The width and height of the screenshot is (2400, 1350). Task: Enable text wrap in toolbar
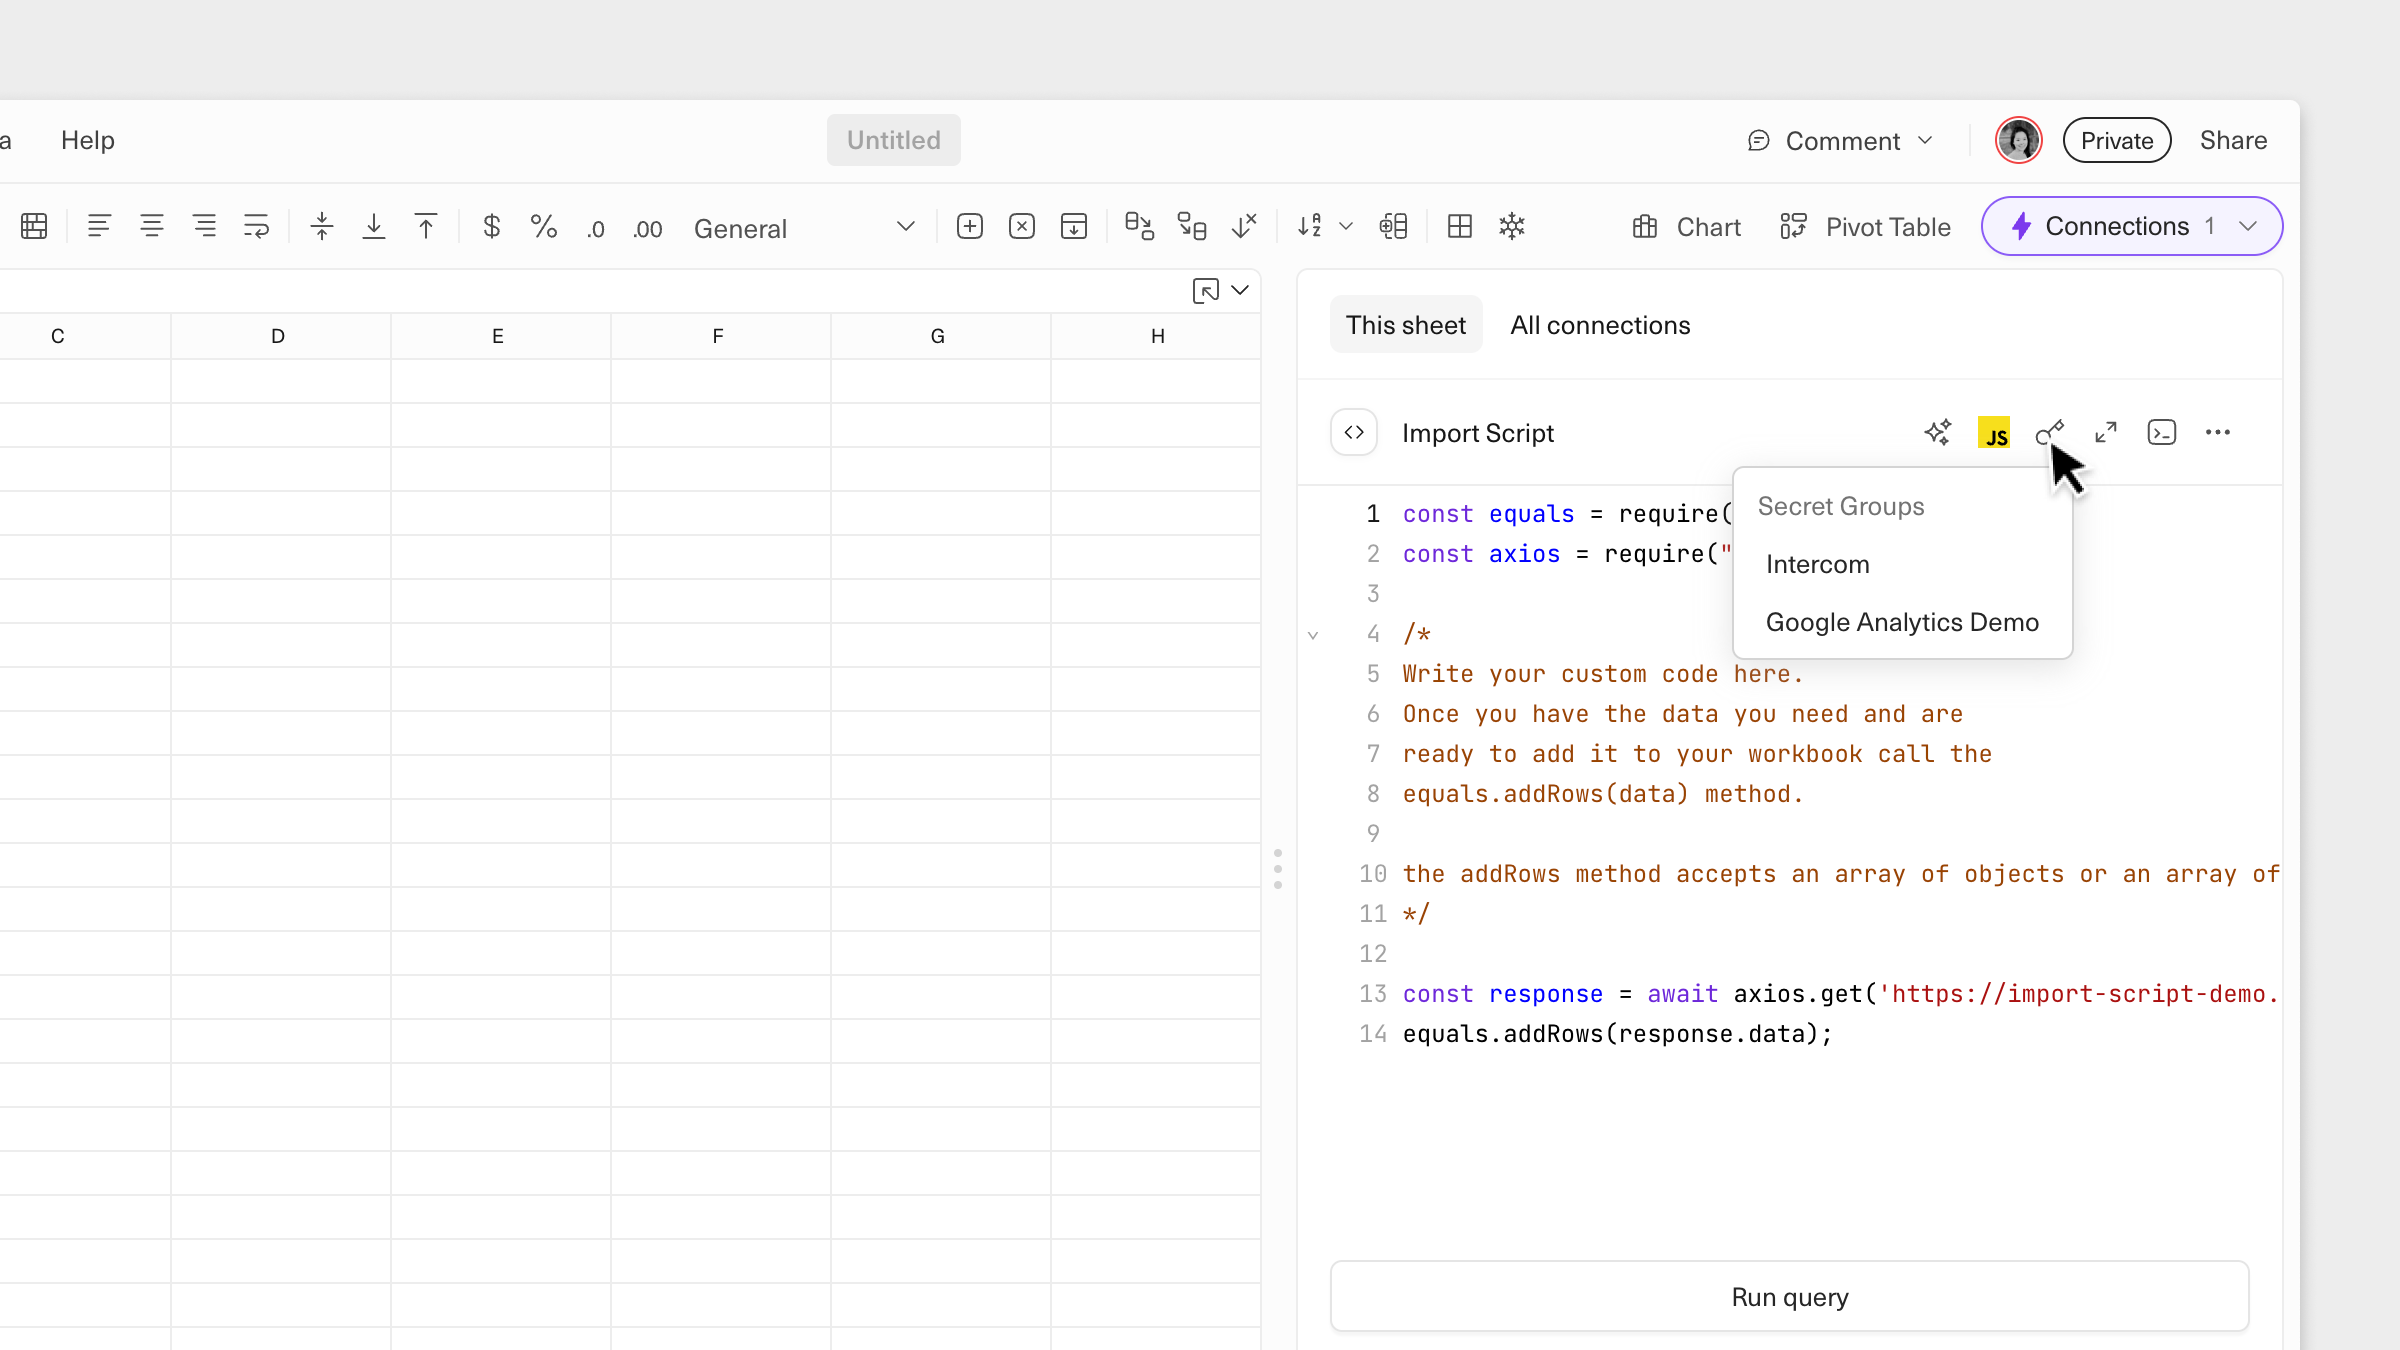pyautogui.click(x=256, y=227)
